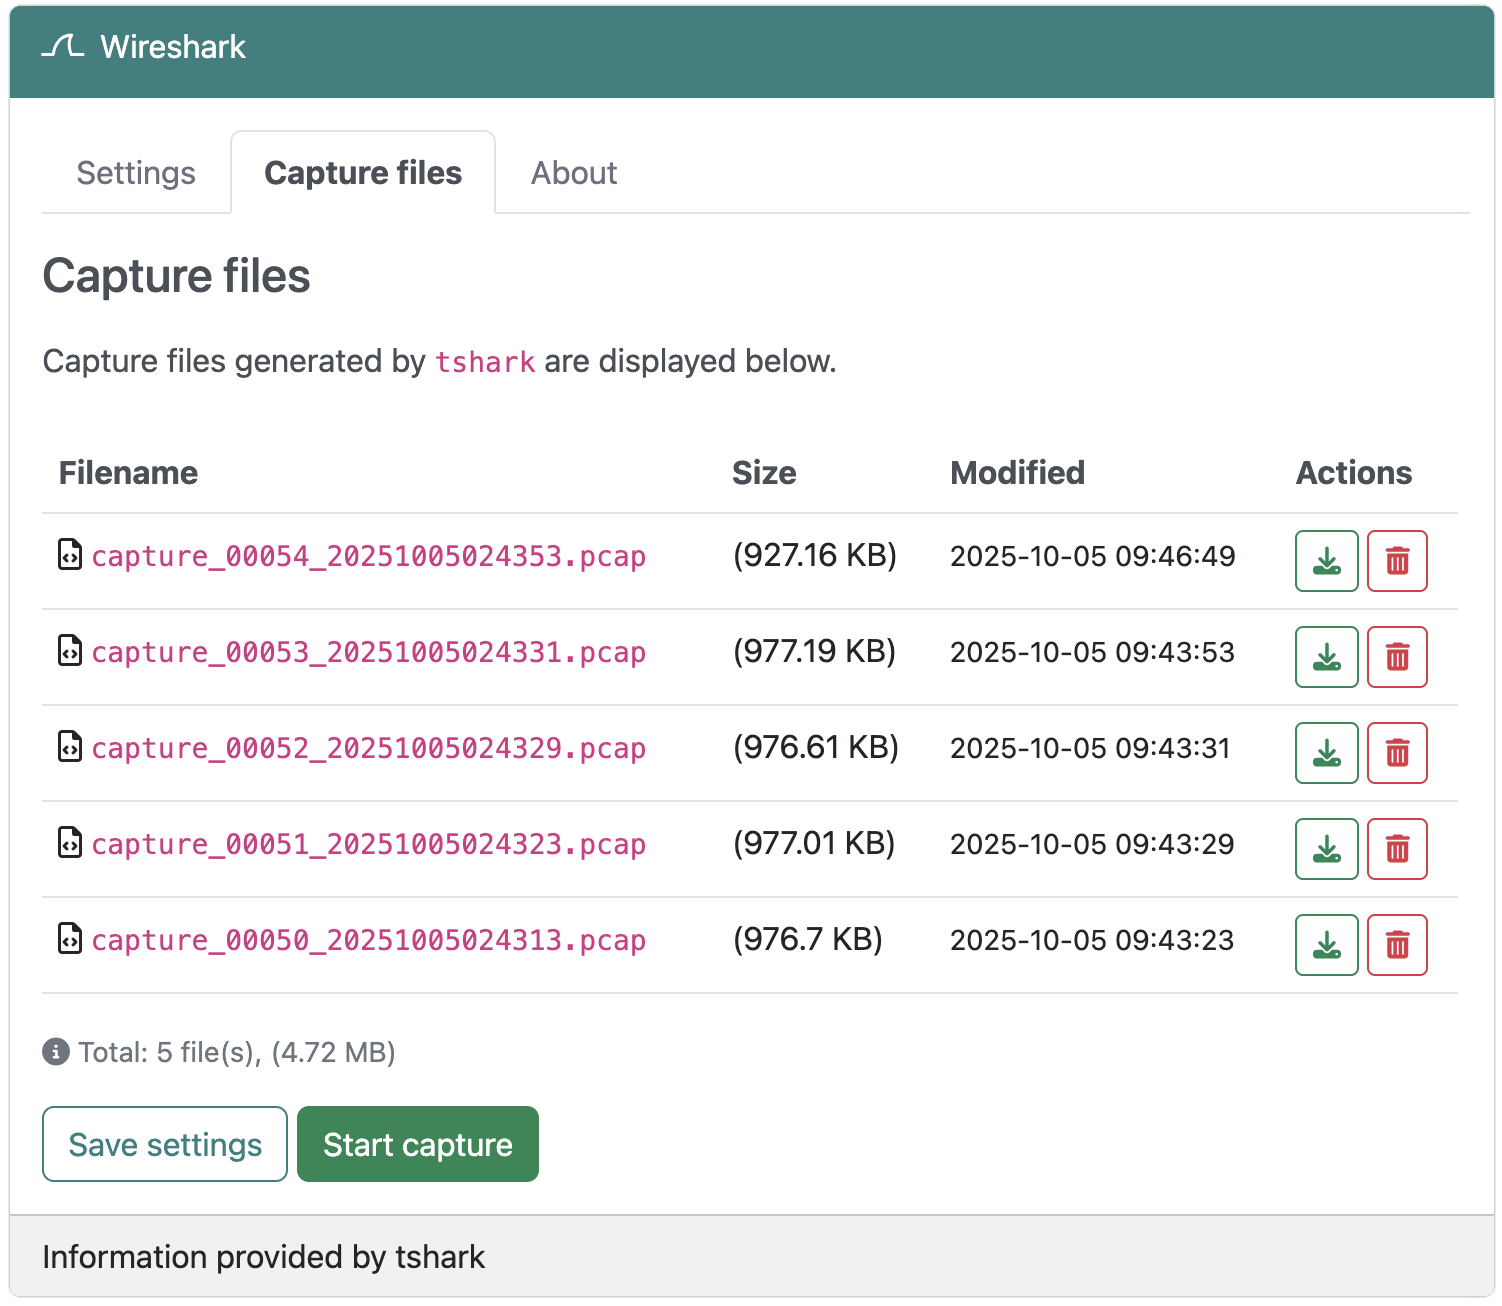Select the Capture files tab
This screenshot has width=1502, height=1306.
(x=363, y=173)
